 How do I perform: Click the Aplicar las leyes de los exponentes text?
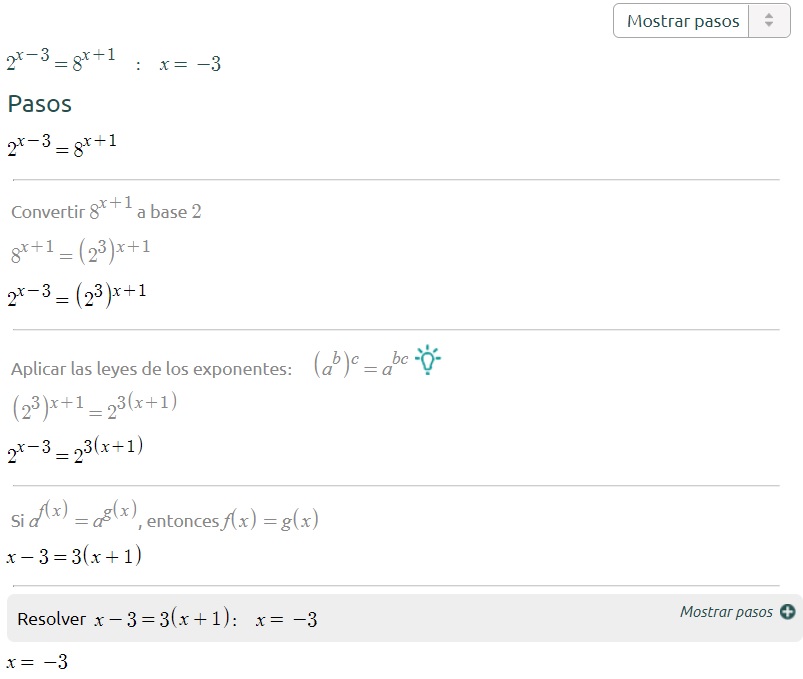point(152,369)
